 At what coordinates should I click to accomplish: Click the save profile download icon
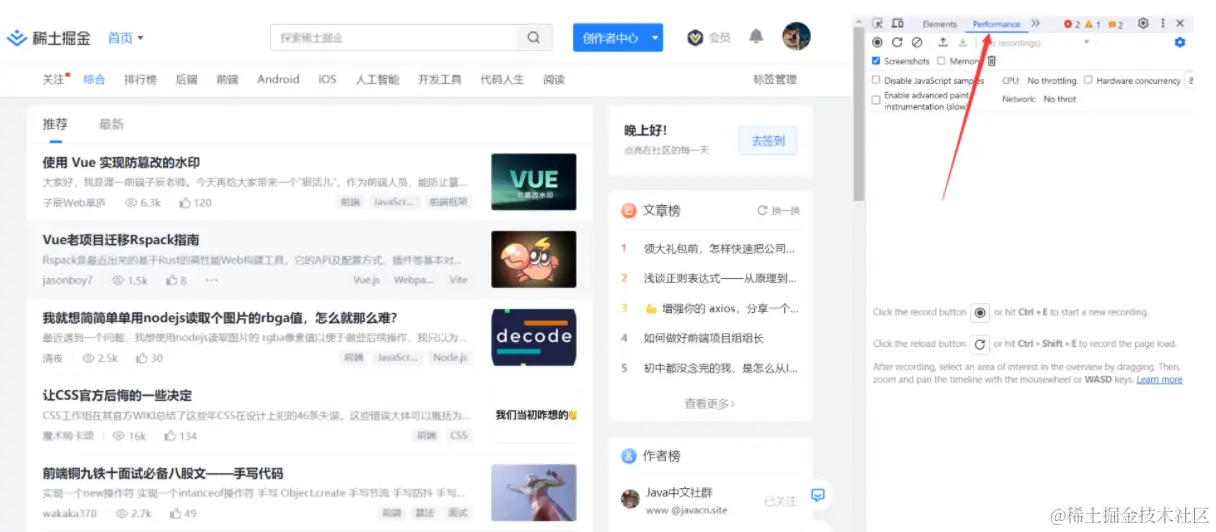pos(962,42)
